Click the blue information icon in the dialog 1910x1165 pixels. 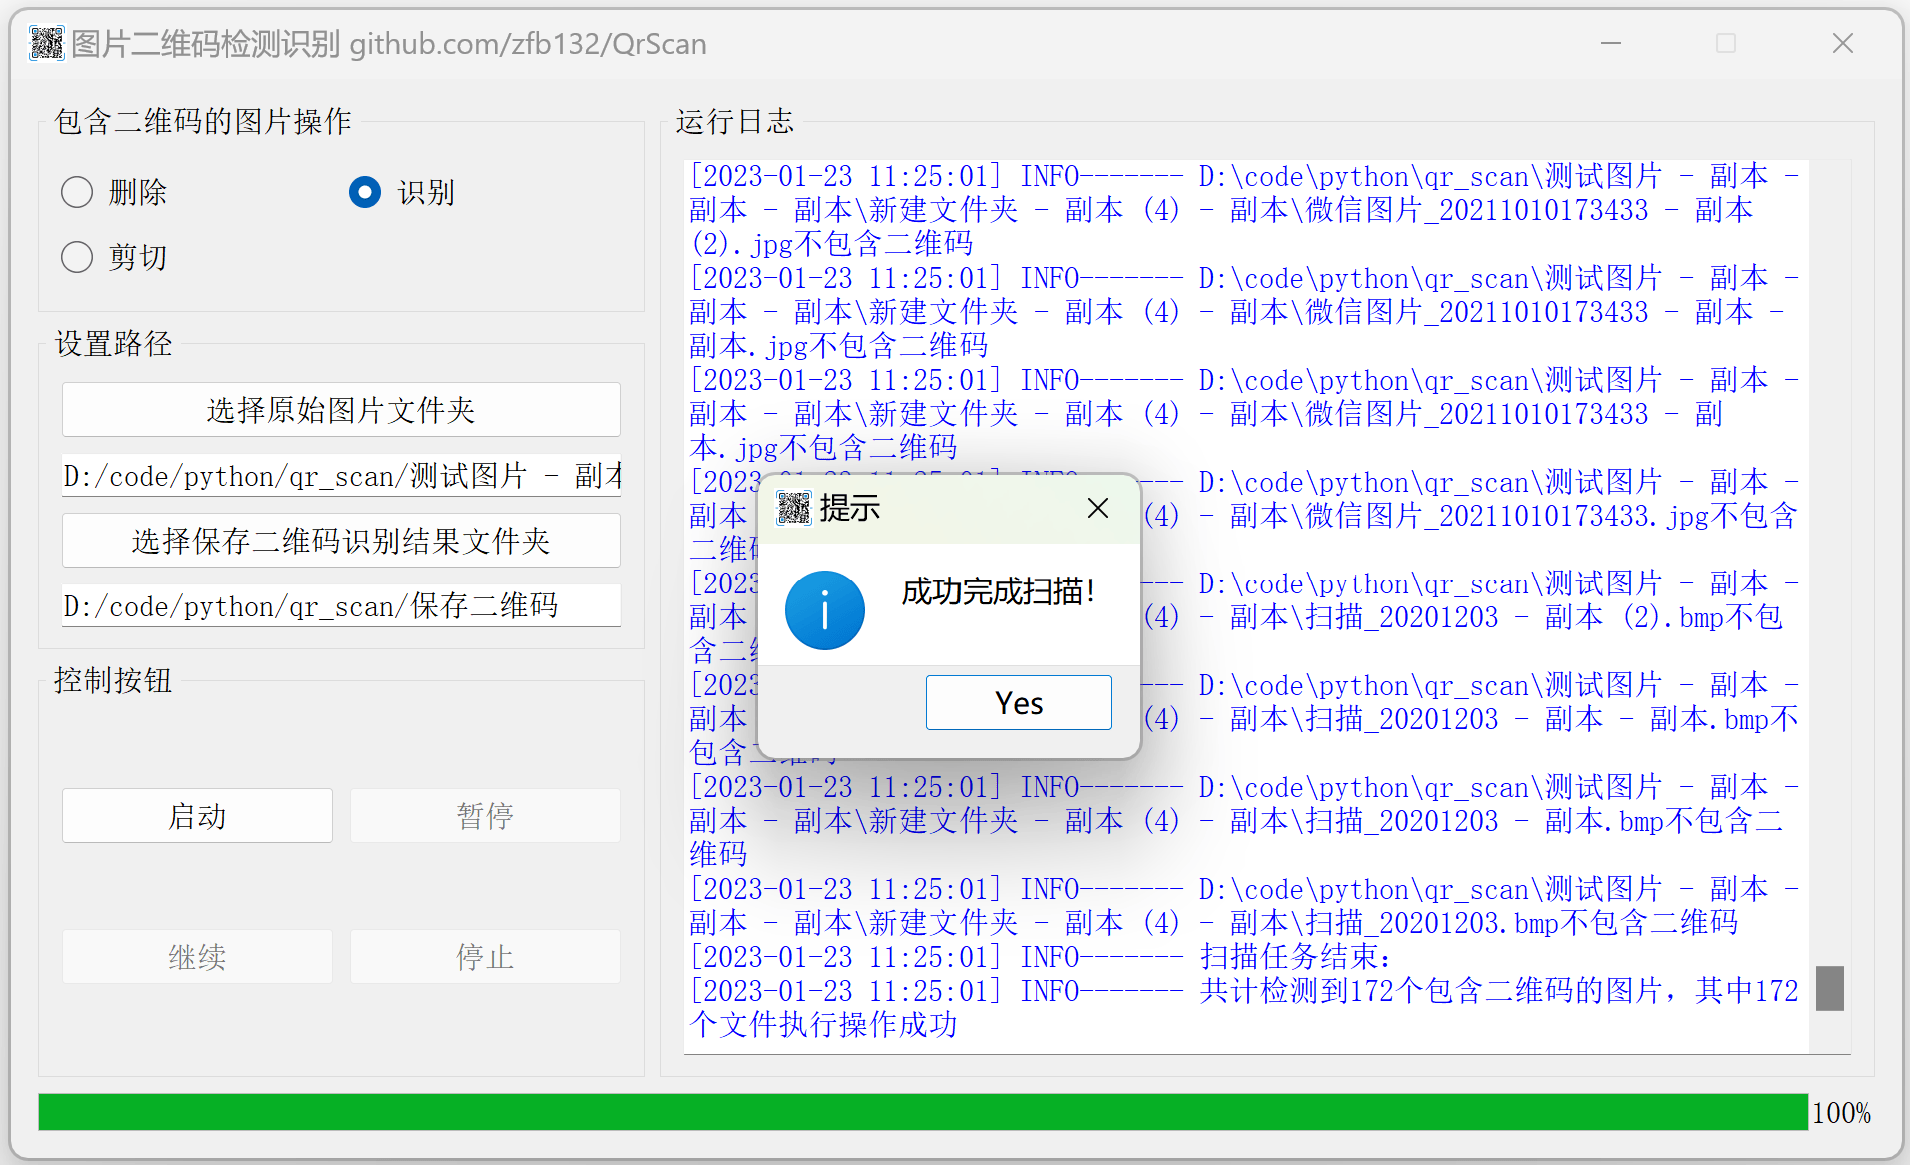[824, 610]
